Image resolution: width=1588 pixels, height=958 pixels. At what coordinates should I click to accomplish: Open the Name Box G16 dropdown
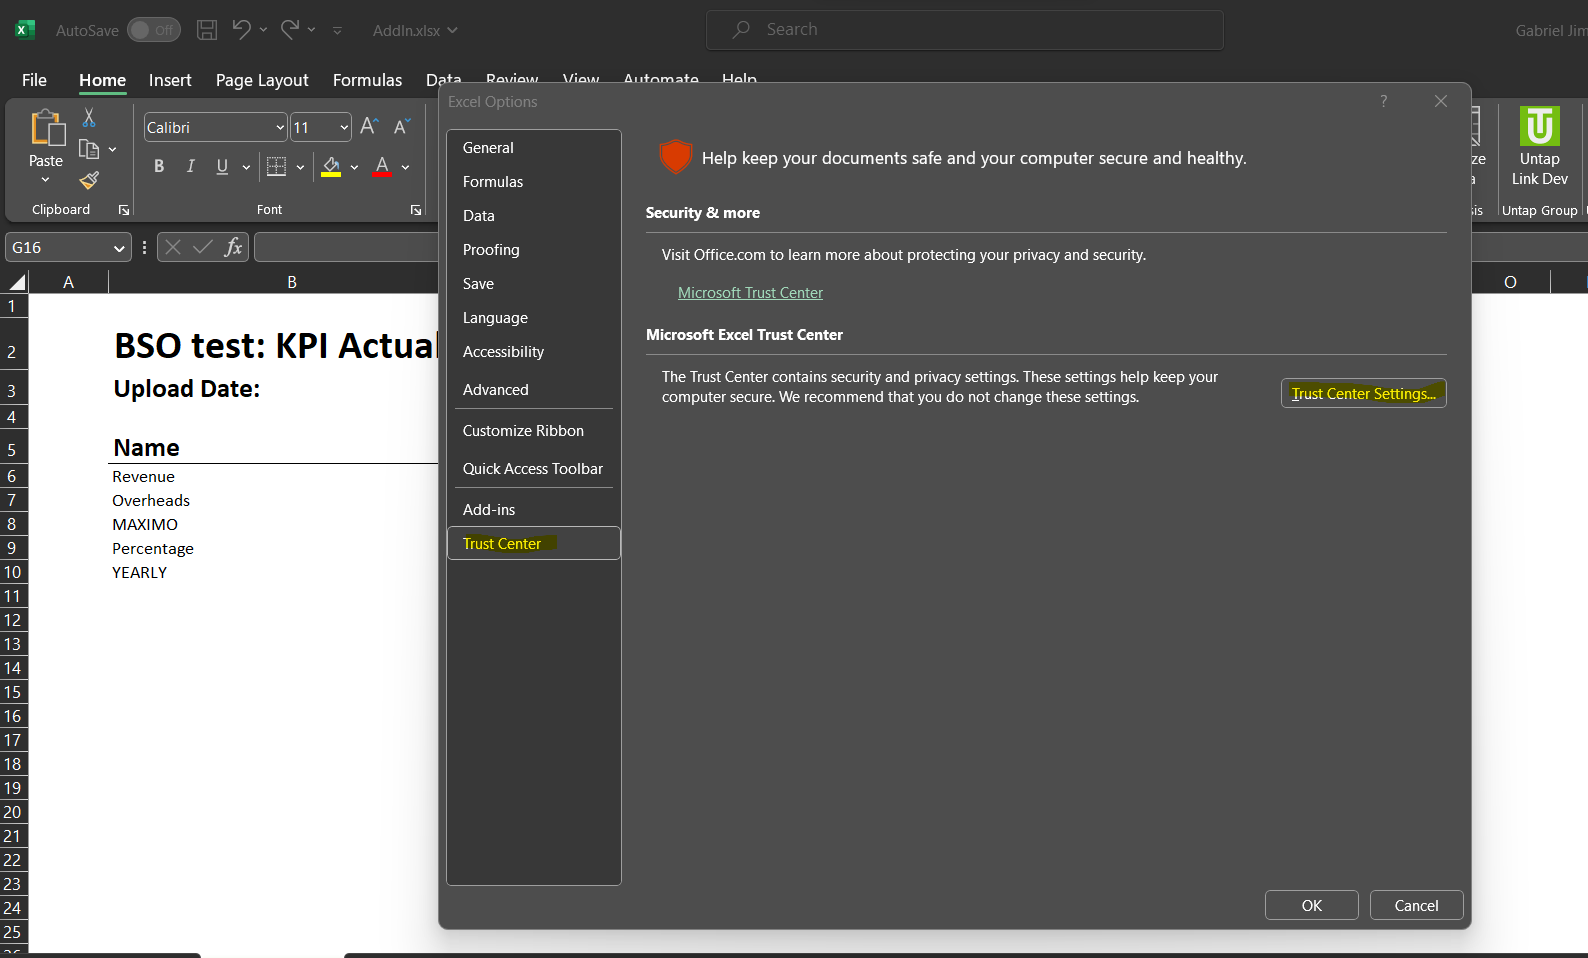119,248
